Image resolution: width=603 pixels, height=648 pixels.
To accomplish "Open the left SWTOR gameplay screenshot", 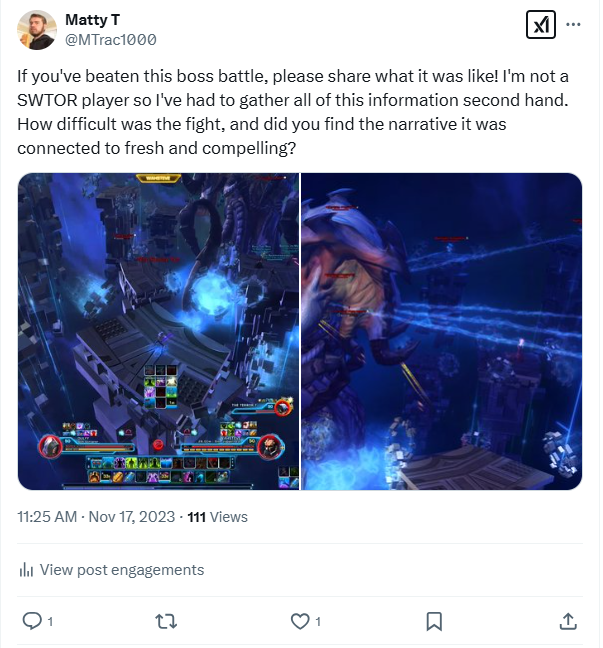I will (158, 331).
